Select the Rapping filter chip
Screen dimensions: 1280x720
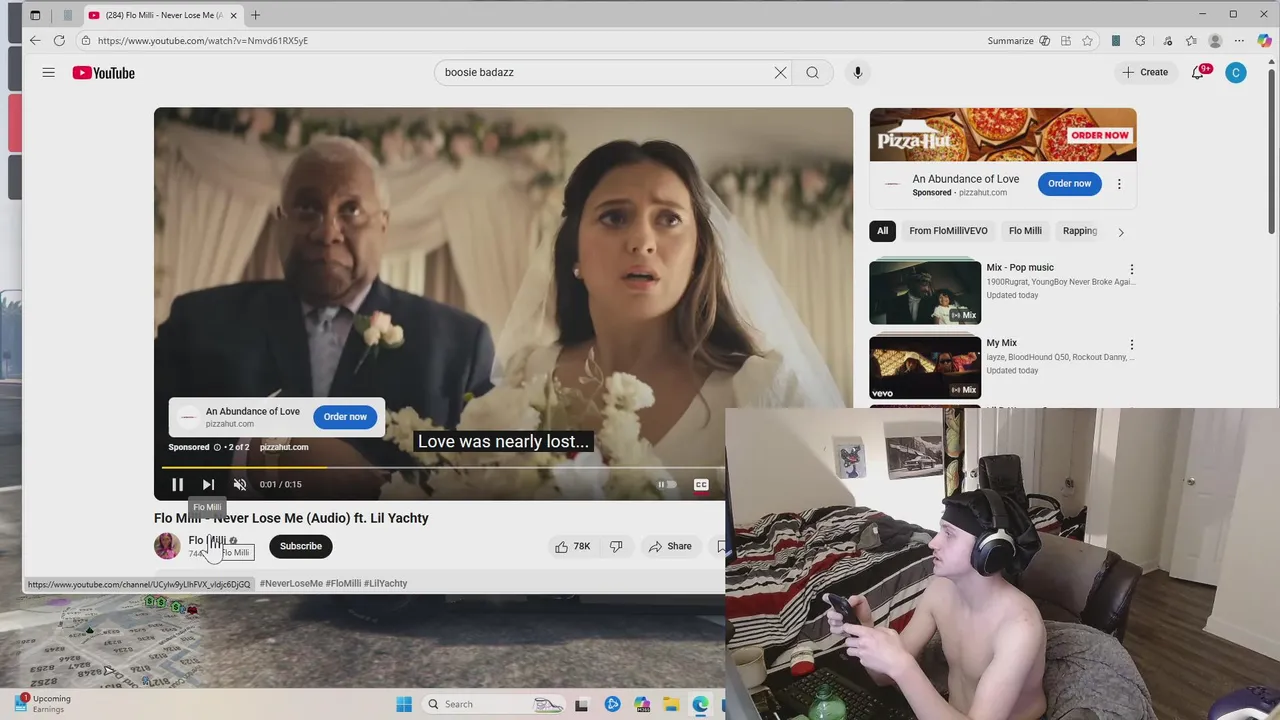pyautogui.click(x=1080, y=231)
